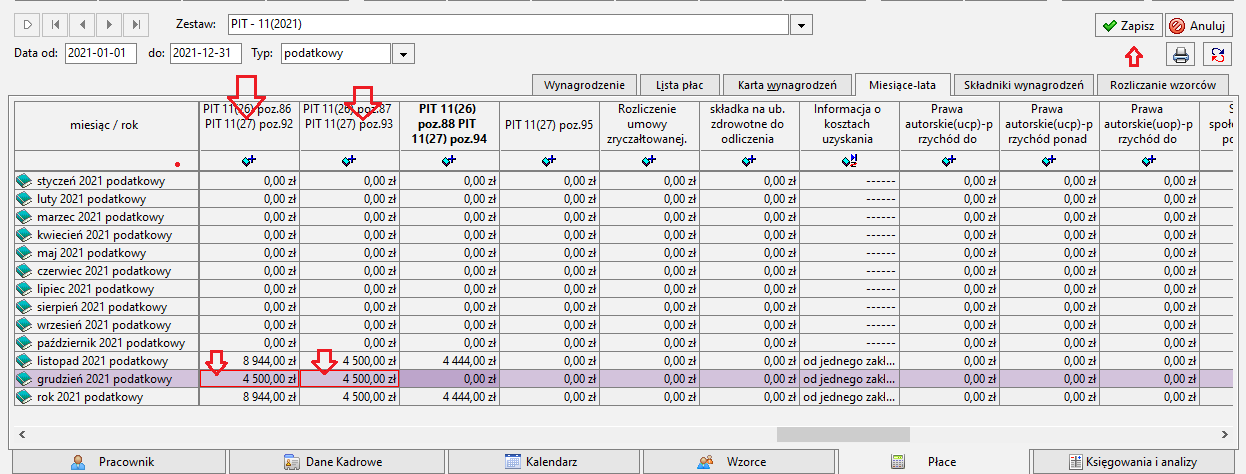Click the print icon button

pos(1181,54)
